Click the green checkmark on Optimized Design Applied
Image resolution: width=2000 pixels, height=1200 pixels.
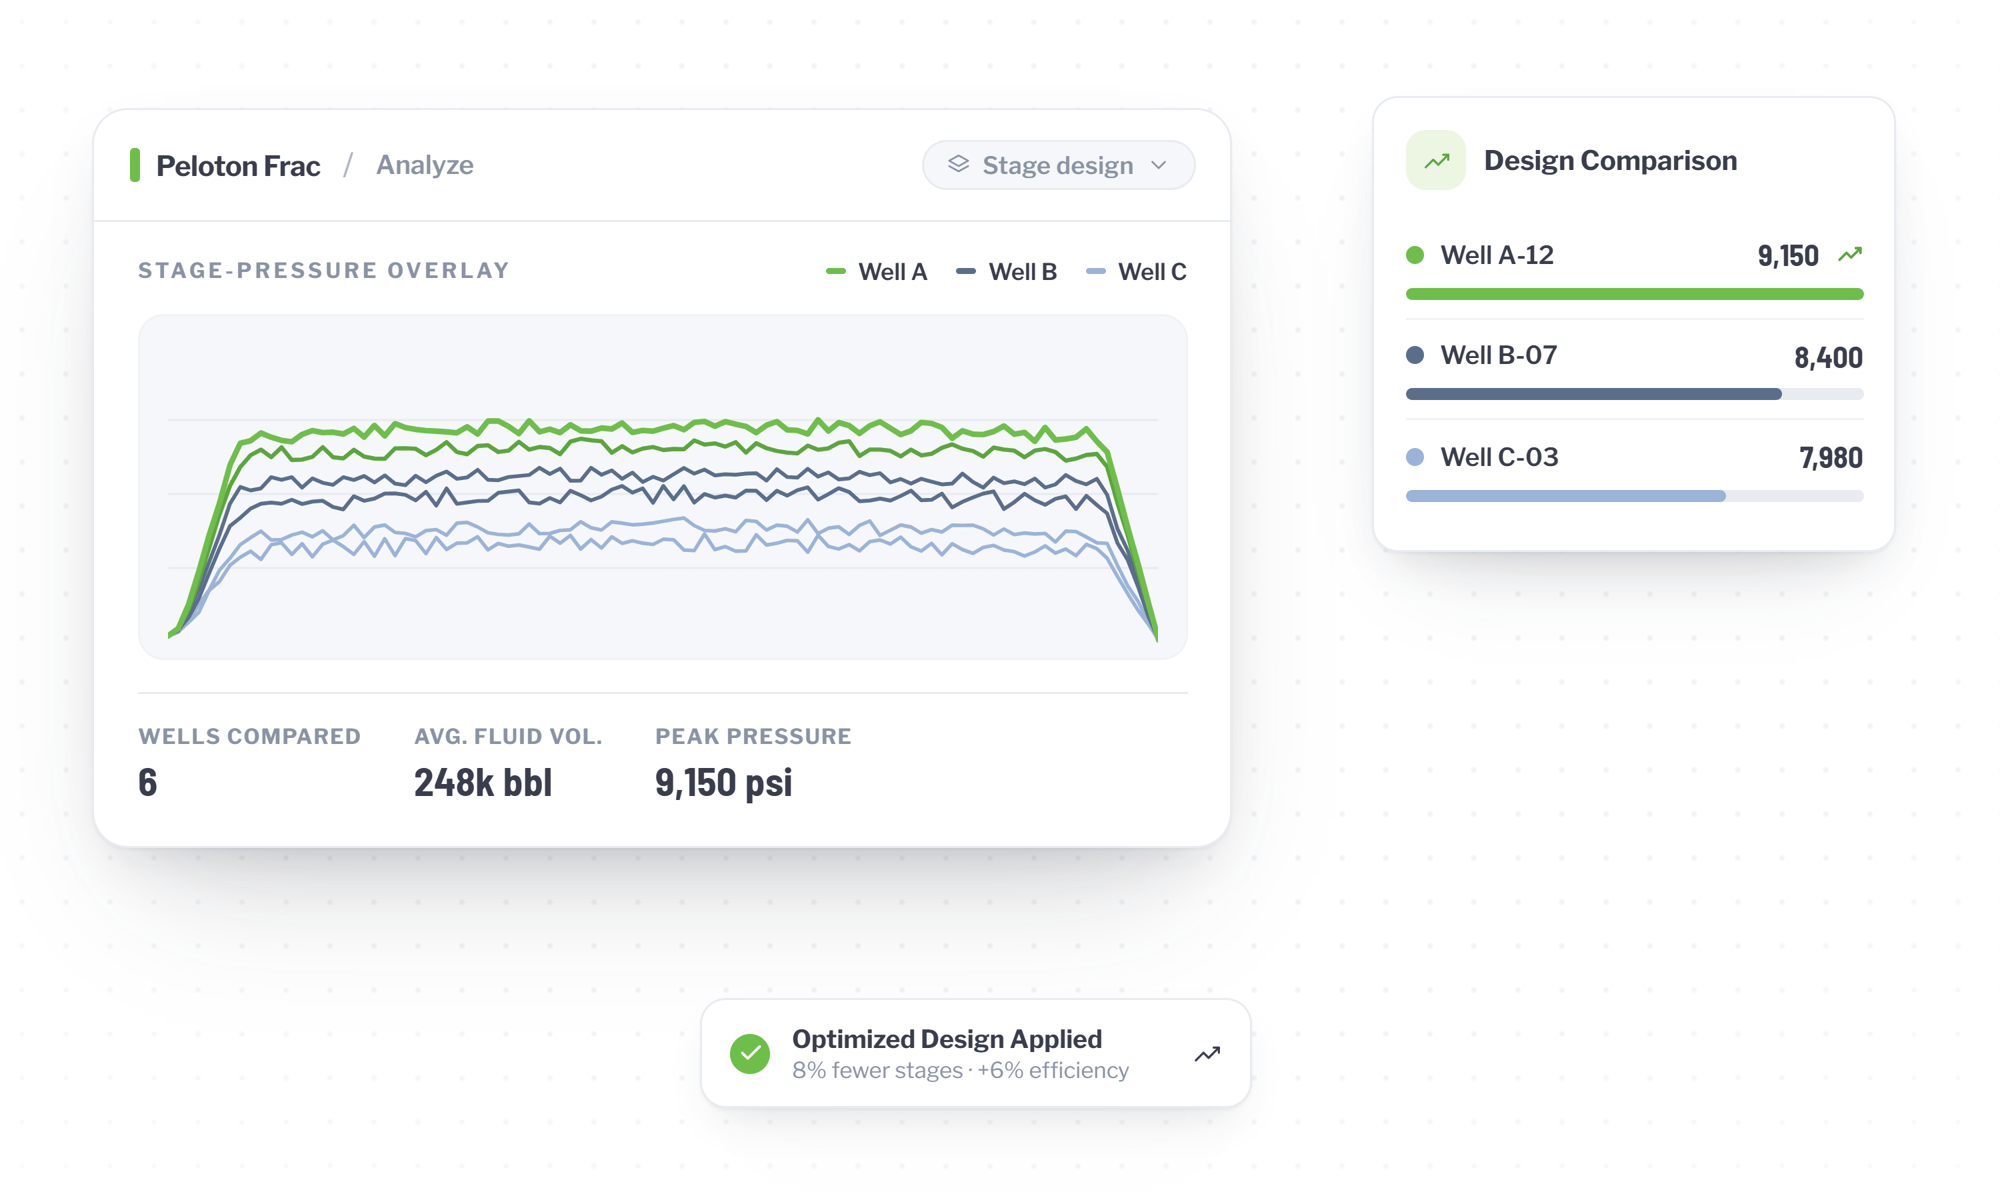point(750,1053)
